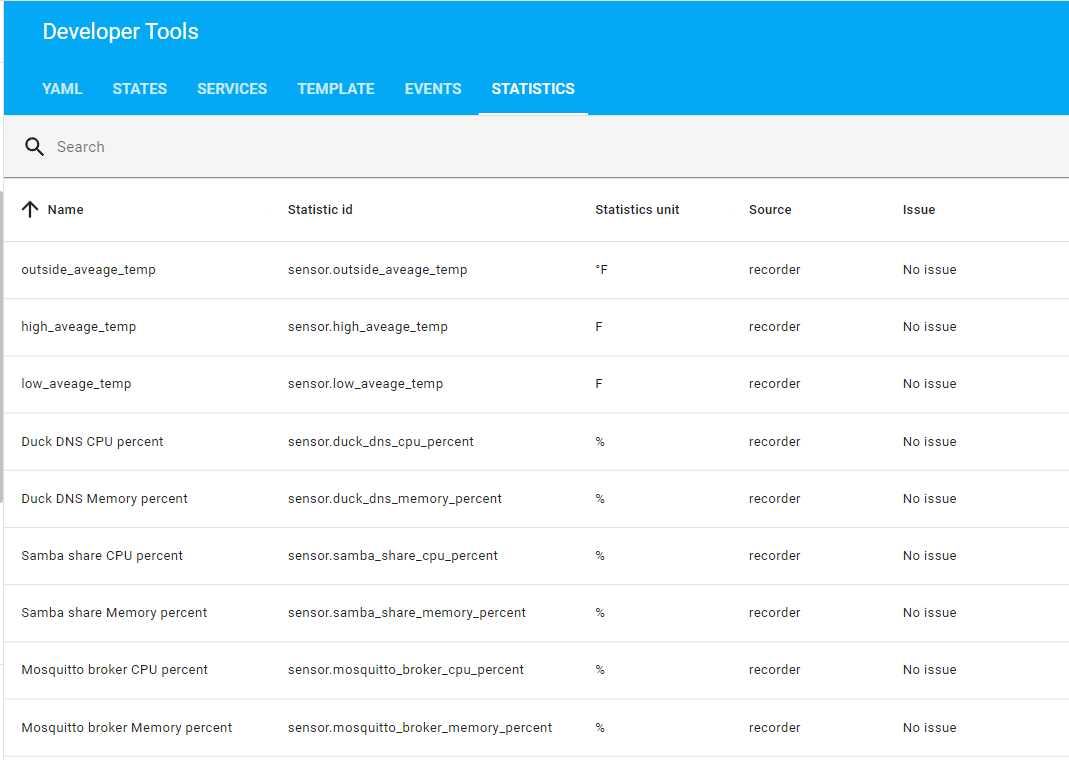Click sensor.mosquitto_broker_cpu_percent statistic id
This screenshot has width=1069, height=760.
406,670
